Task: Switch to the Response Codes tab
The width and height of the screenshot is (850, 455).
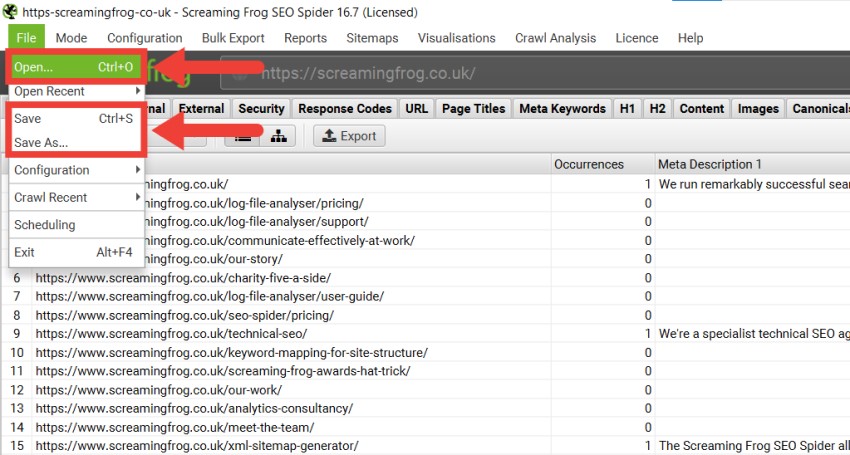Action: tap(345, 108)
